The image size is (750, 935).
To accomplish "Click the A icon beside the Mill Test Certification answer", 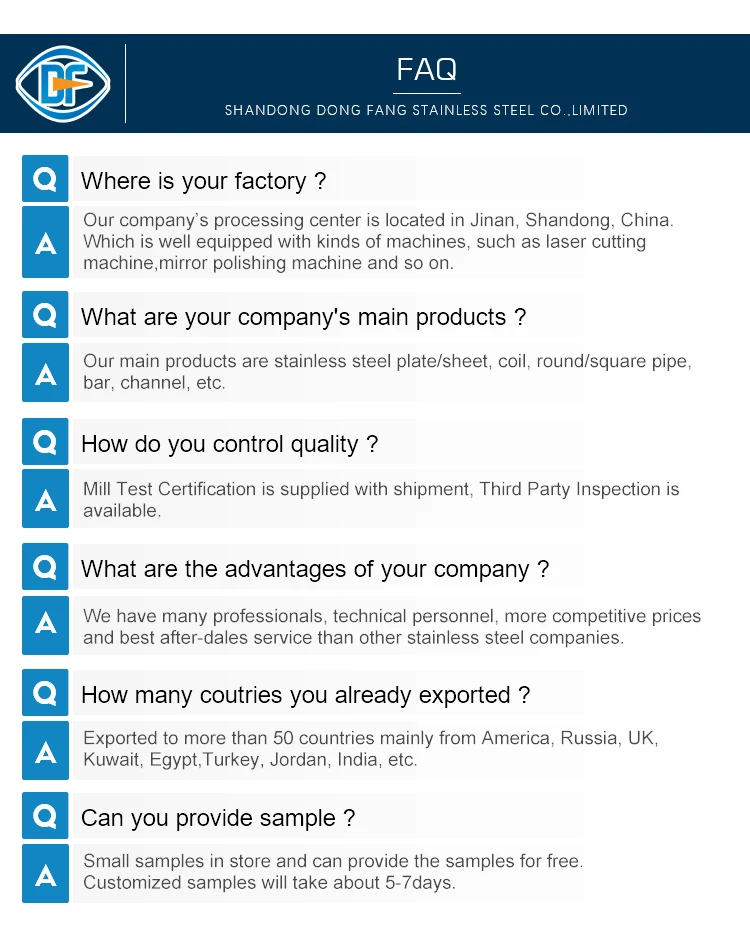I will pos(45,499).
